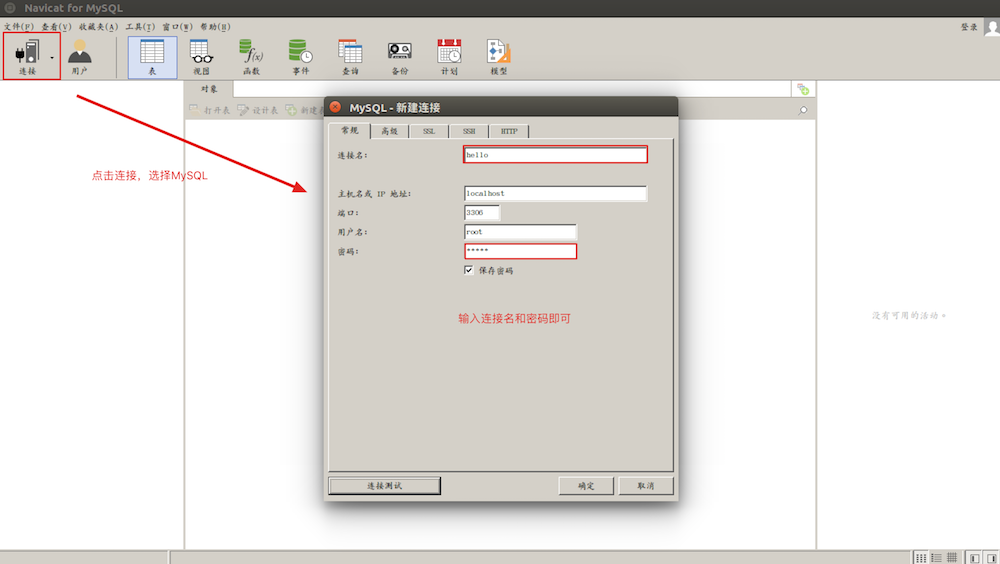This screenshot has width=1000, height=564.
Task: Toggle the 保存密码 save password checkbox
Action: click(469, 270)
